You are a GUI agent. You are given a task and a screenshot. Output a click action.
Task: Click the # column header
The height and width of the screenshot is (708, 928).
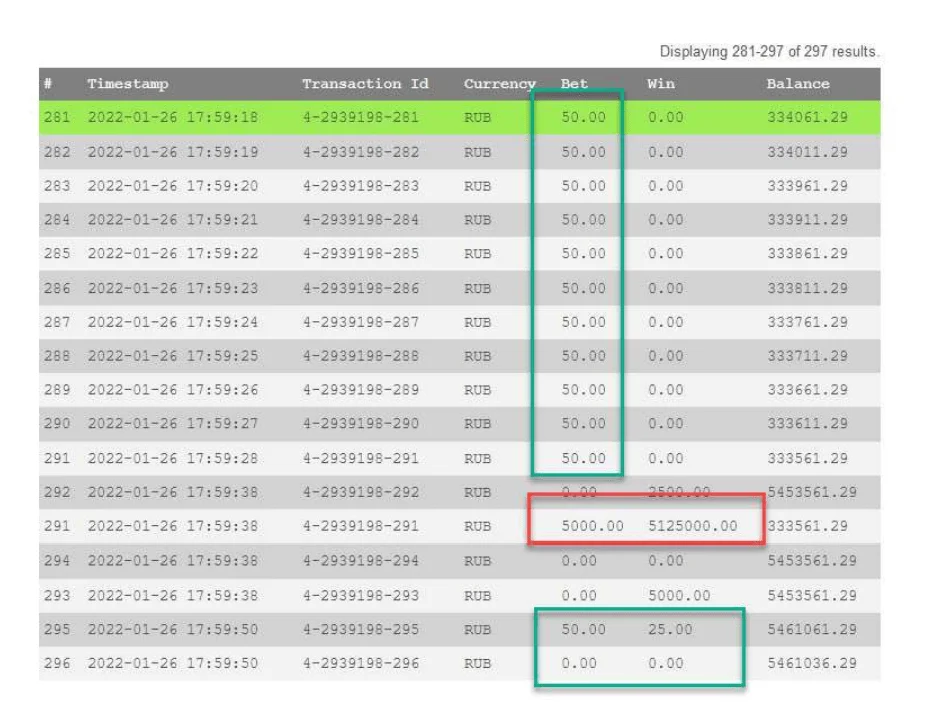[x=48, y=83]
